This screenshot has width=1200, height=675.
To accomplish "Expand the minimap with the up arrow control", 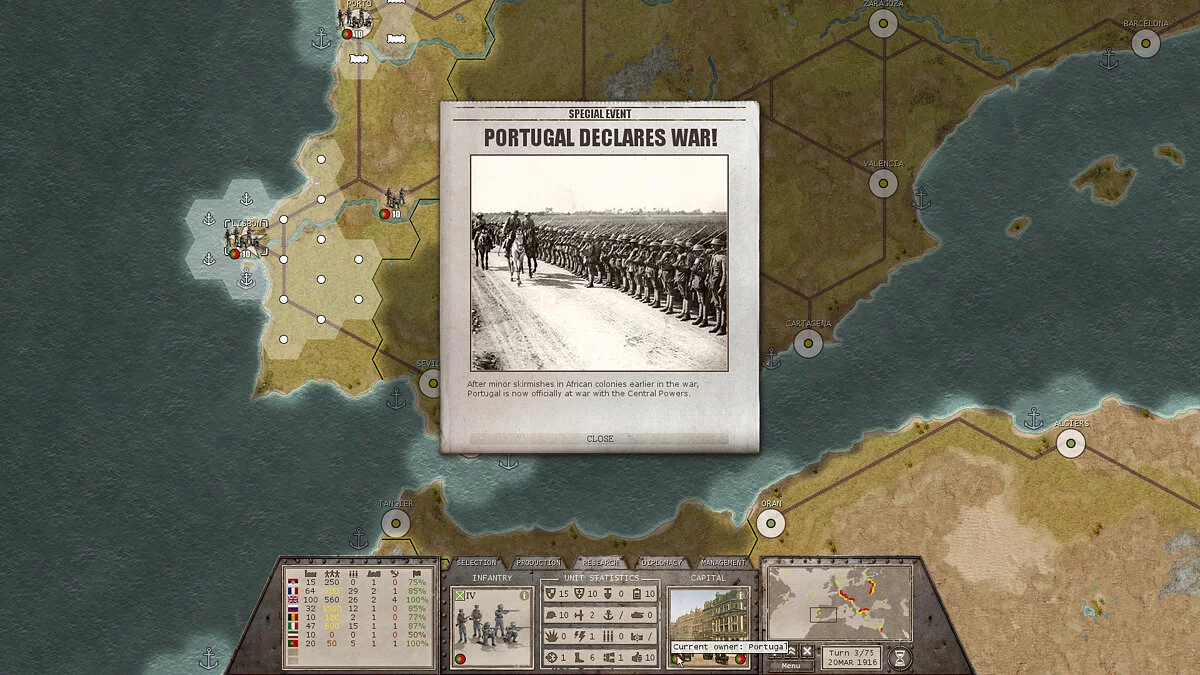I will tap(791, 650).
